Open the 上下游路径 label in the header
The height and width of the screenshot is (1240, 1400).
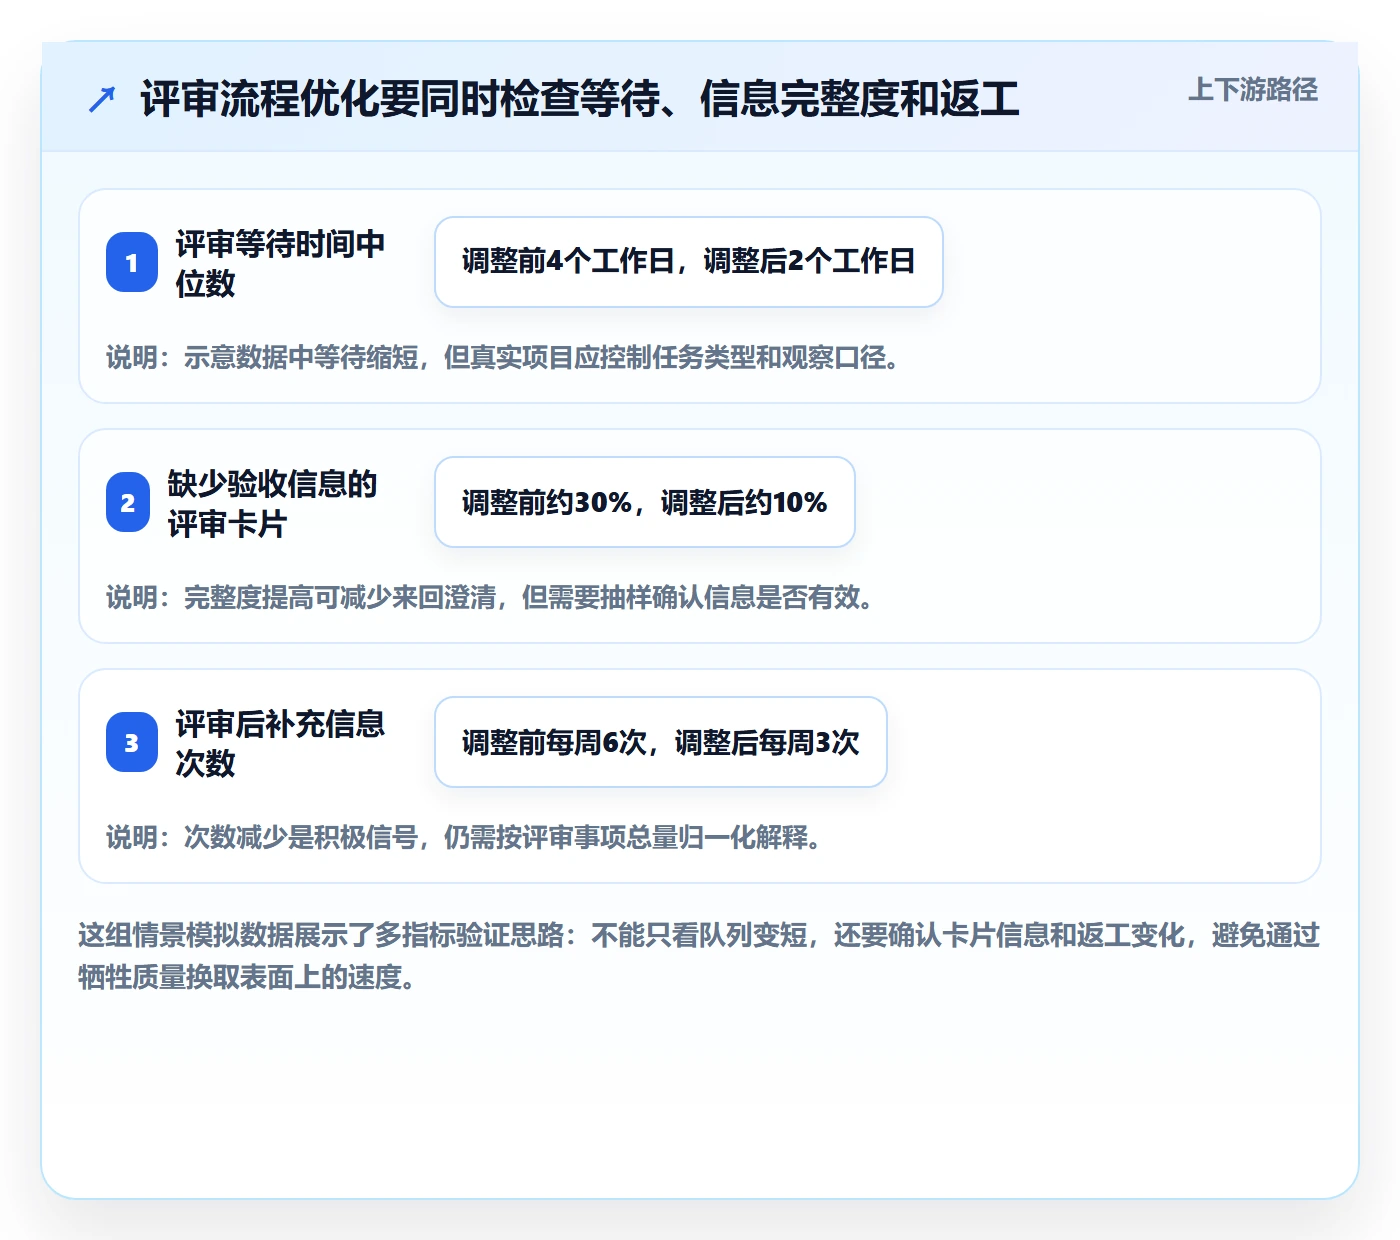[x=1253, y=90]
